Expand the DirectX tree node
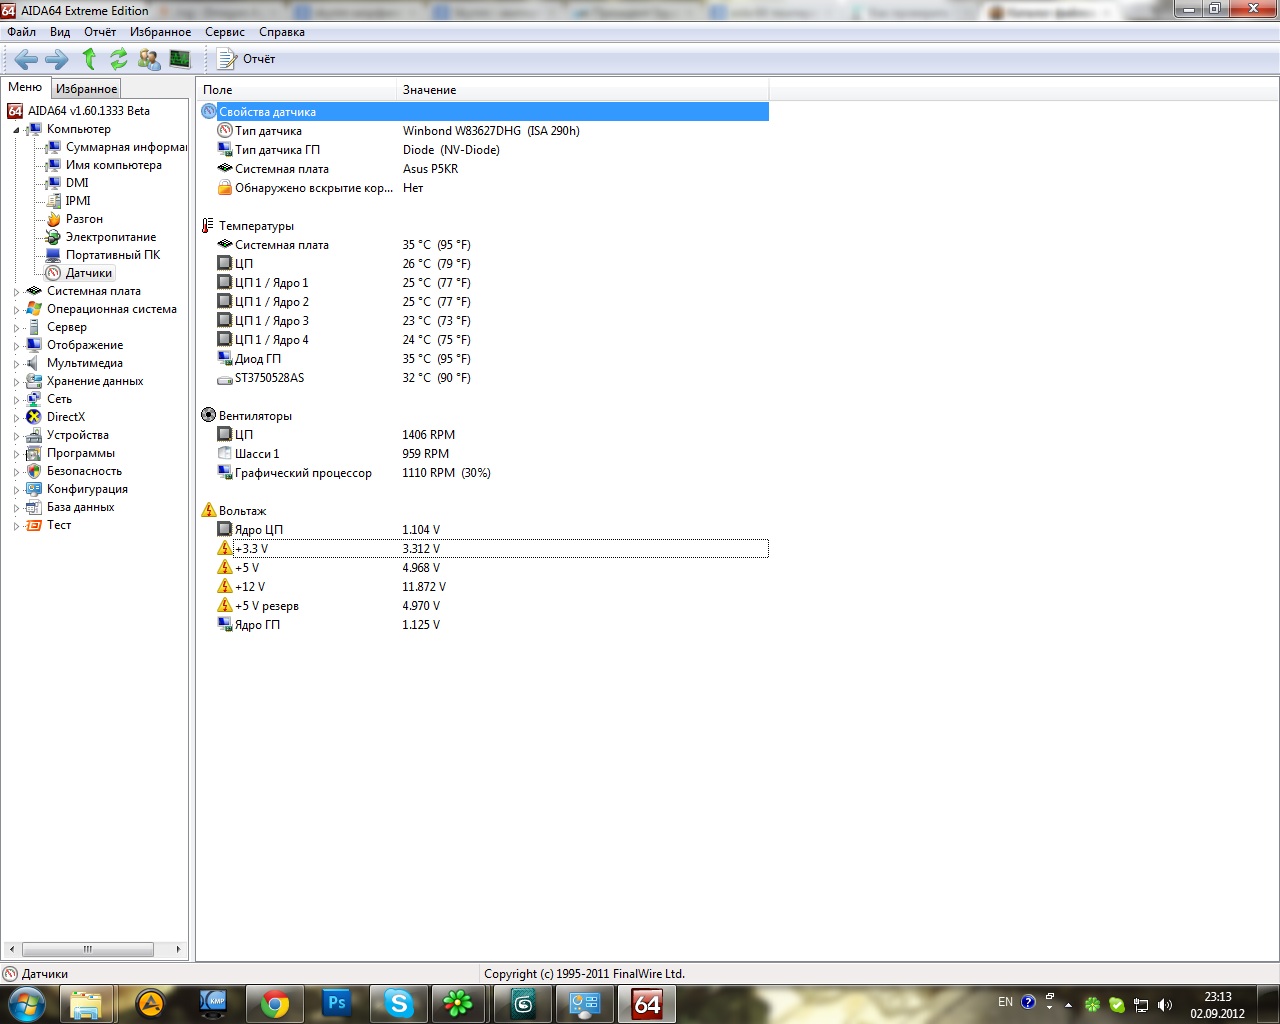Image resolution: width=1280 pixels, height=1024 pixels. (16, 418)
